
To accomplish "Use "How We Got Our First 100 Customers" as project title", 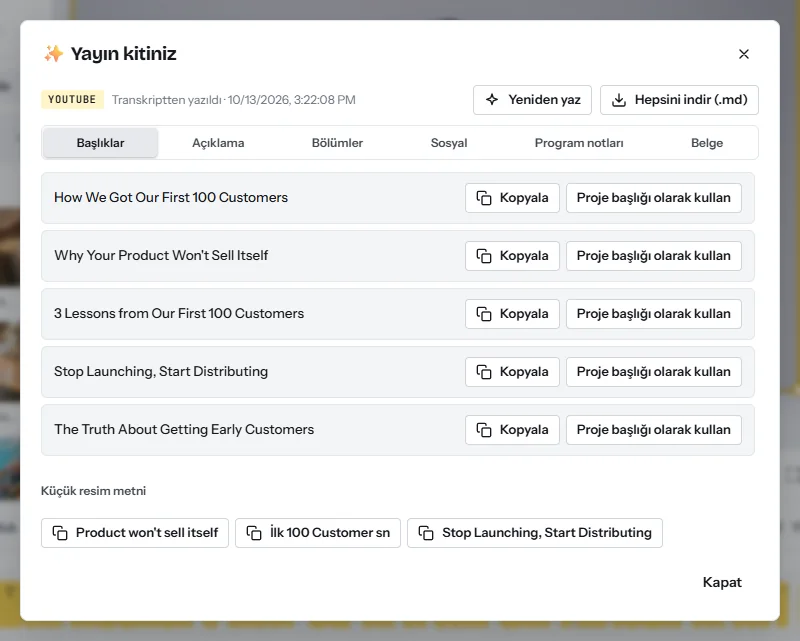I will [x=654, y=198].
